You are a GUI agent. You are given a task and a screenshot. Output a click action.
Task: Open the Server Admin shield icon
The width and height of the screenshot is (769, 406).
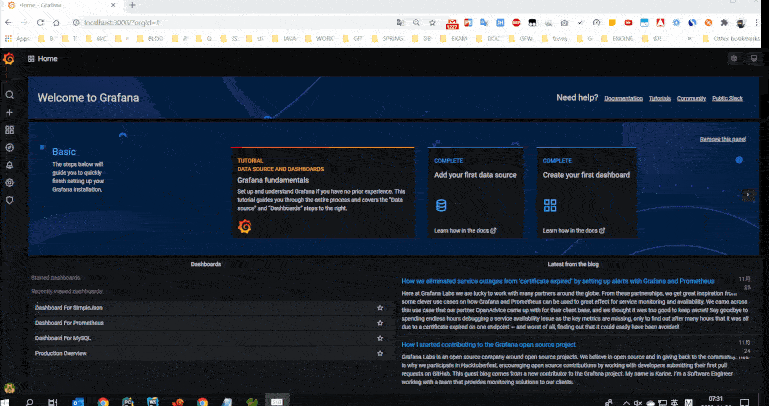9,200
